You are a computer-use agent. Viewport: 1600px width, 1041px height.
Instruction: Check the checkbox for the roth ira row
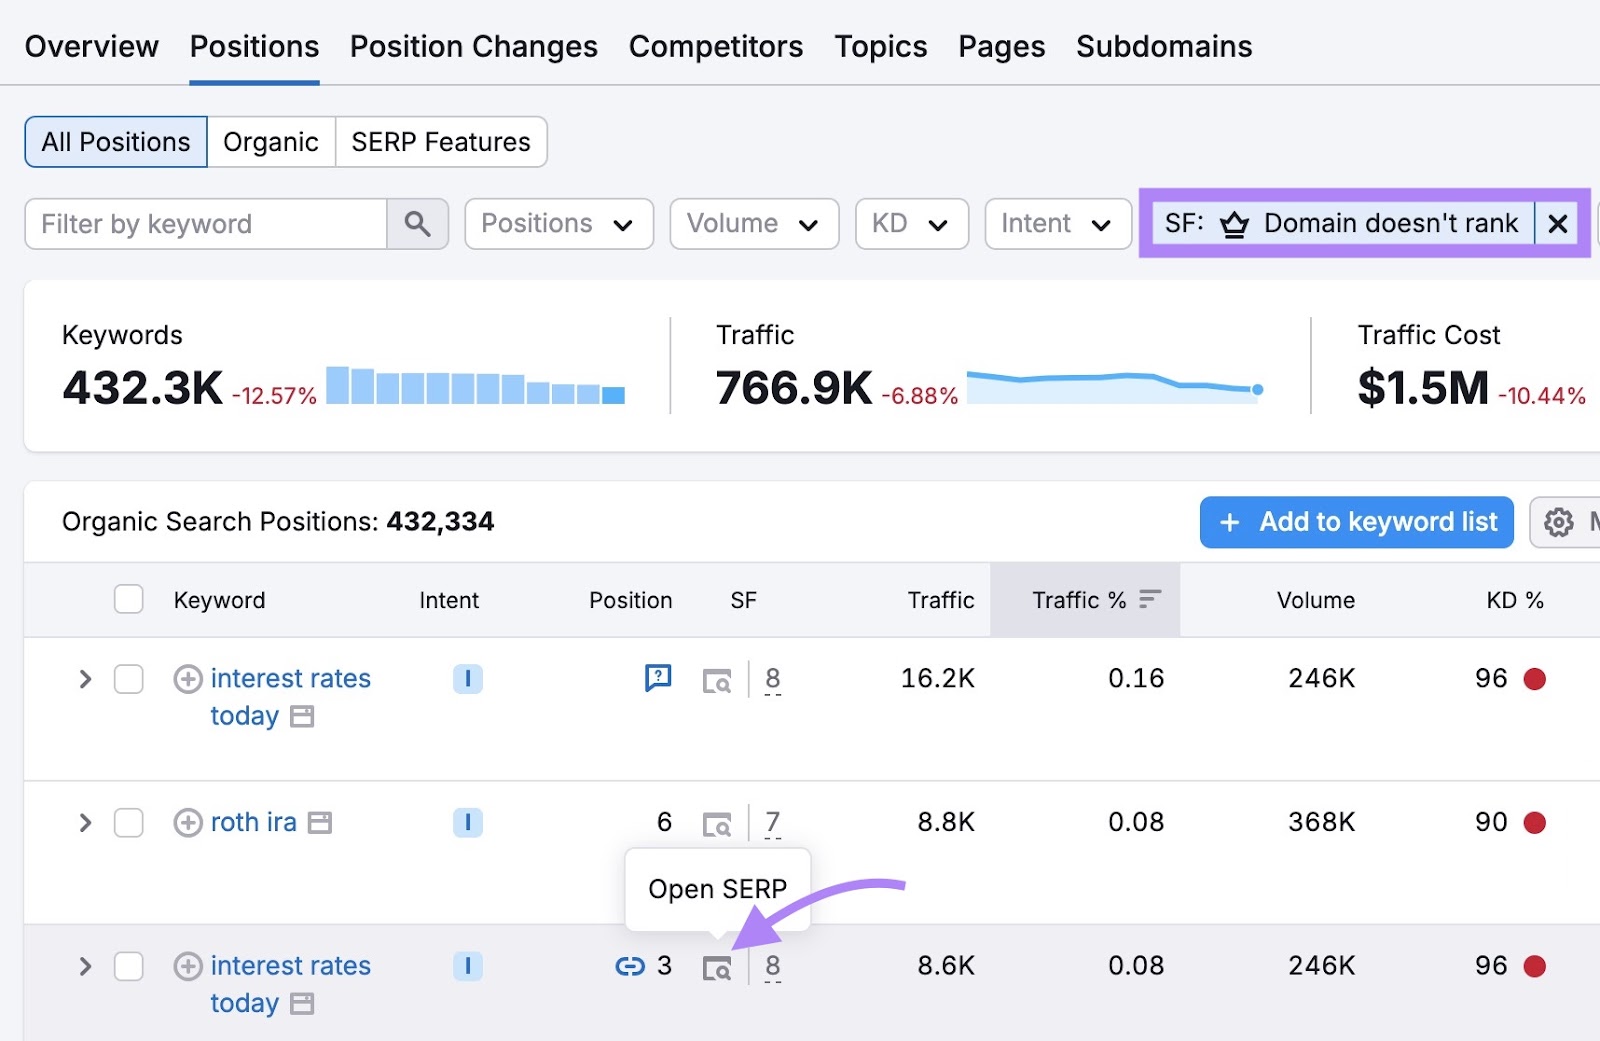pyautogui.click(x=129, y=822)
